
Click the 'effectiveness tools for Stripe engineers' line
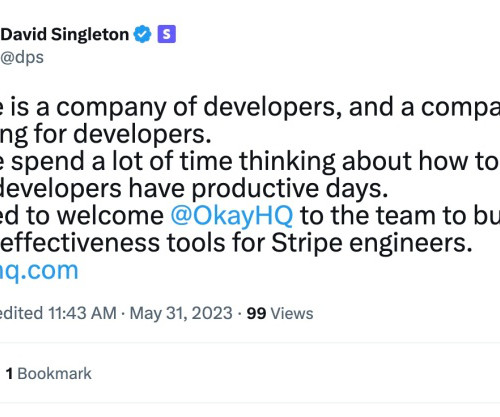(x=236, y=243)
